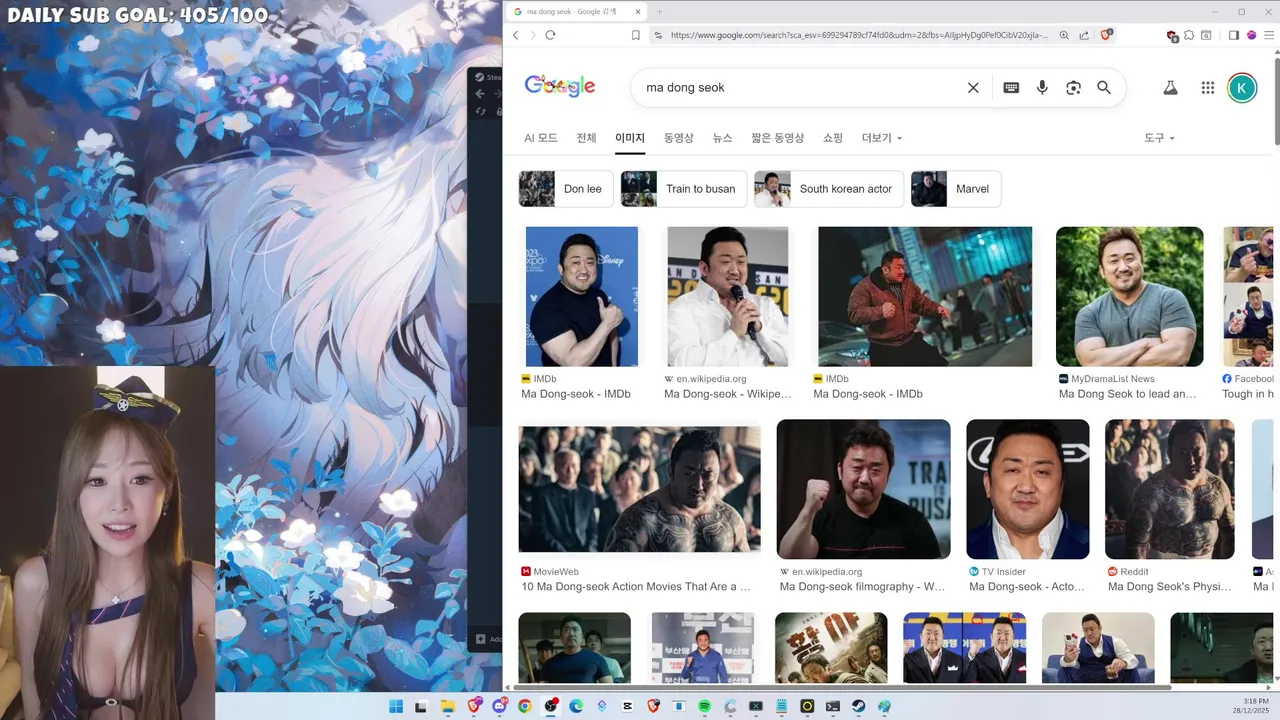Viewport: 1280px width, 720px height.
Task: Switch to the AI 모드 tab
Action: pyautogui.click(x=541, y=138)
